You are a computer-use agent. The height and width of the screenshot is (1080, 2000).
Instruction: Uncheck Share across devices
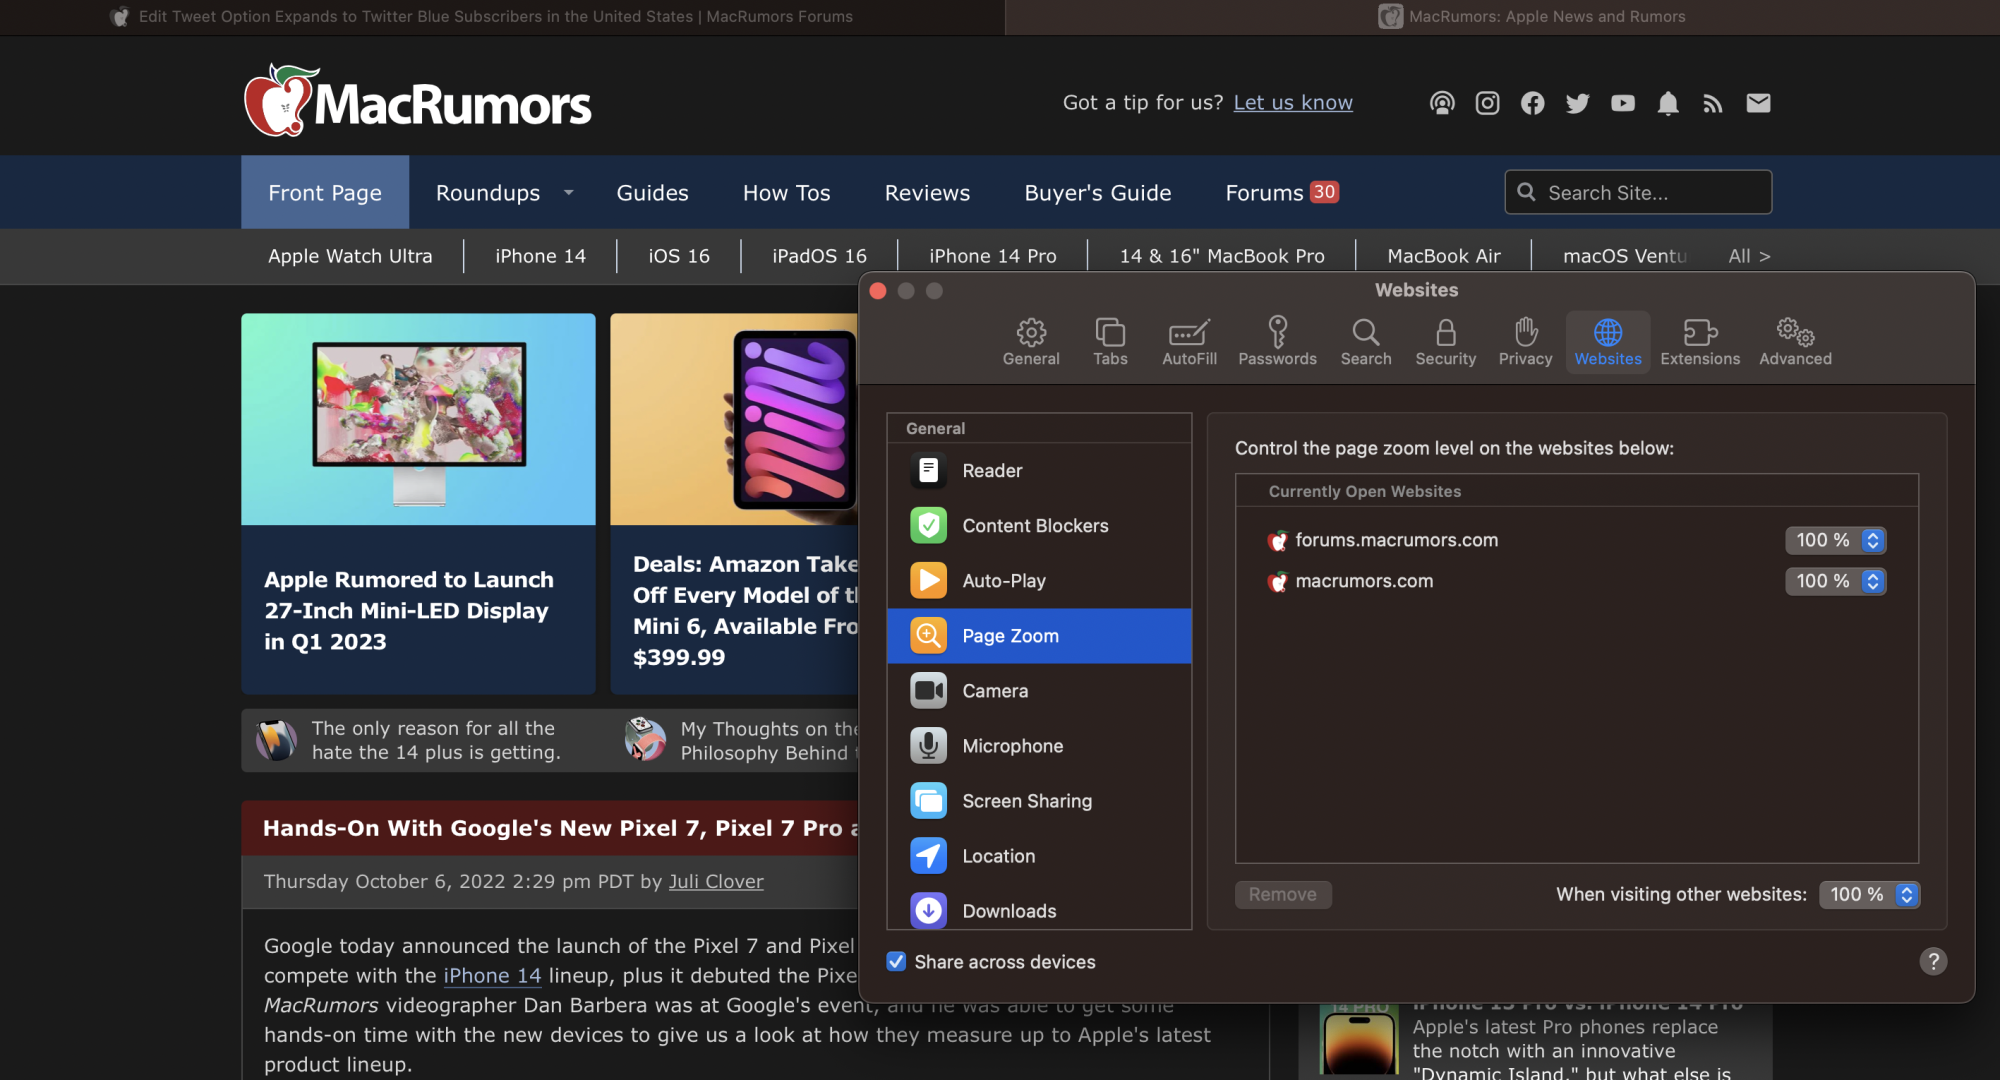(x=897, y=961)
